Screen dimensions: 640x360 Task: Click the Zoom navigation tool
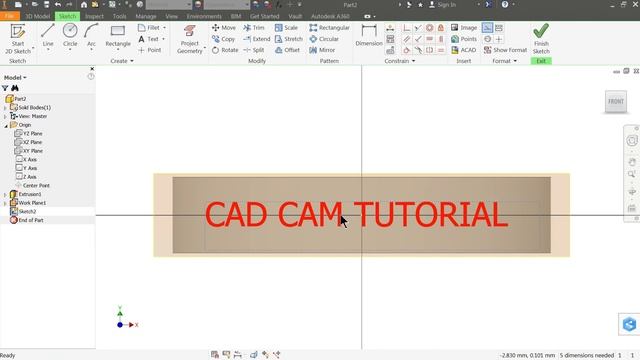tap(632, 174)
